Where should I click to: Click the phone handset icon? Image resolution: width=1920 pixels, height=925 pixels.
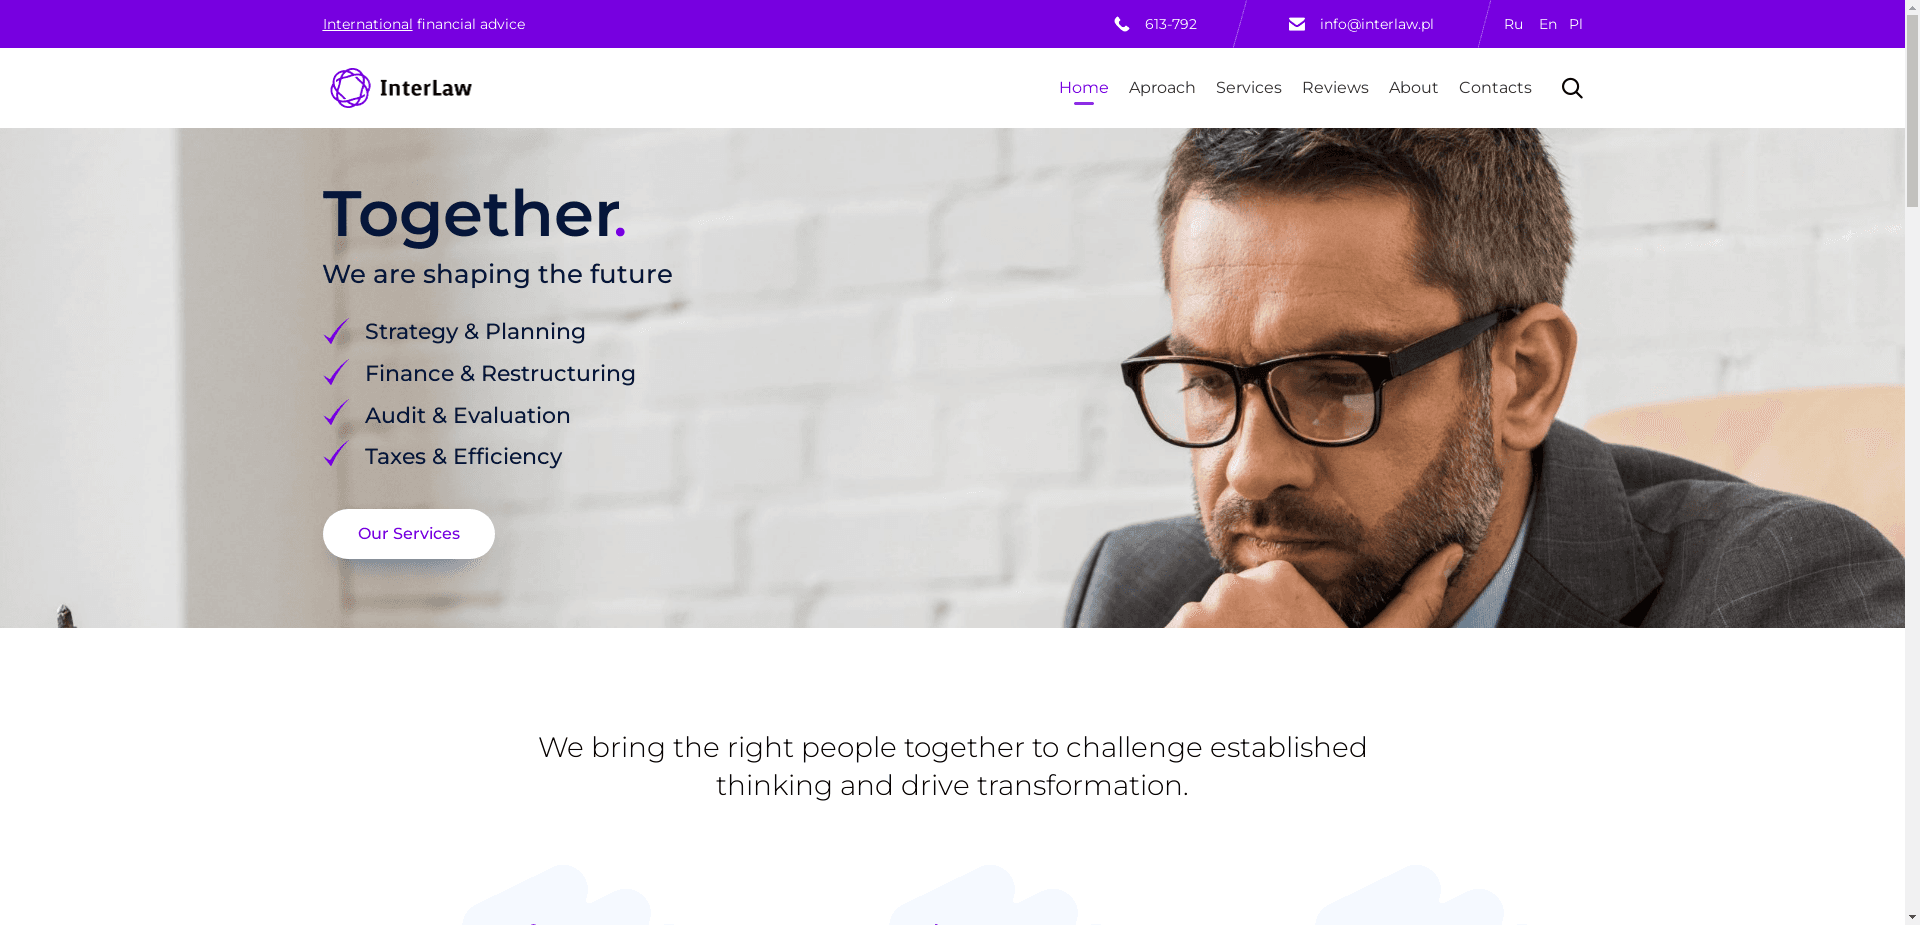(1122, 24)
